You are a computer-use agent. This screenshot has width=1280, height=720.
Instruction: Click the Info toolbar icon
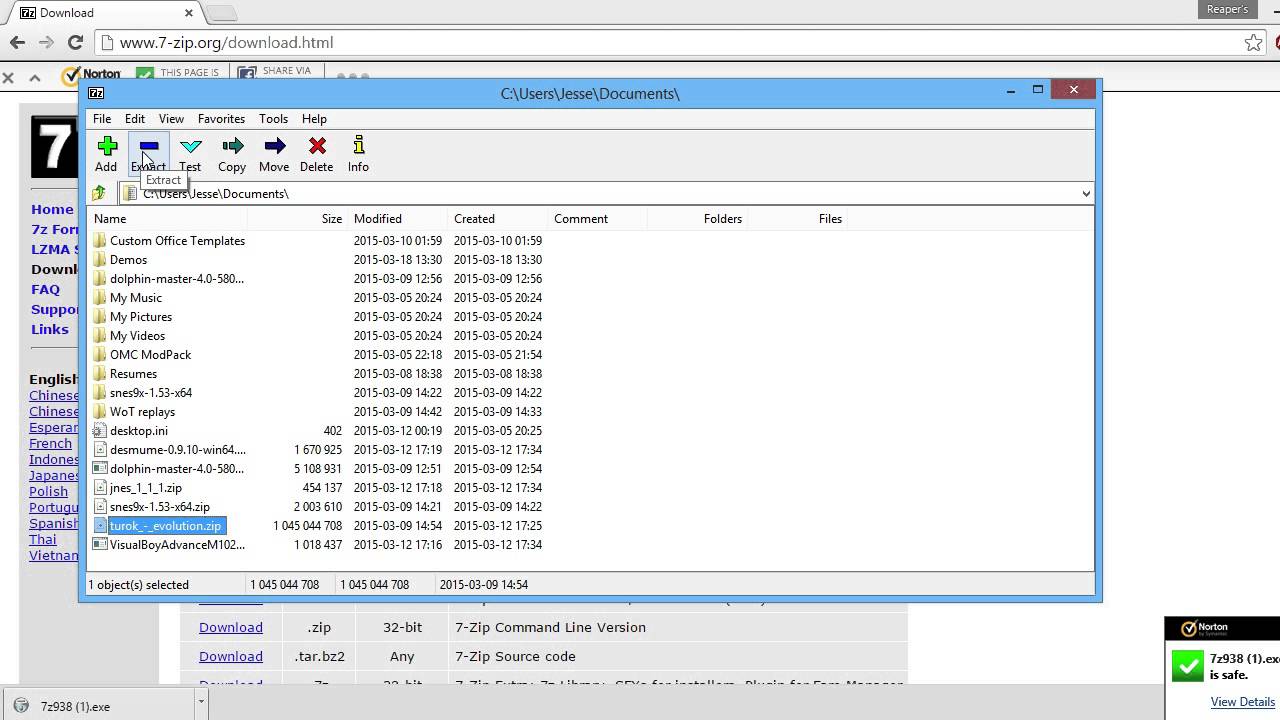[x=359, y=146]
